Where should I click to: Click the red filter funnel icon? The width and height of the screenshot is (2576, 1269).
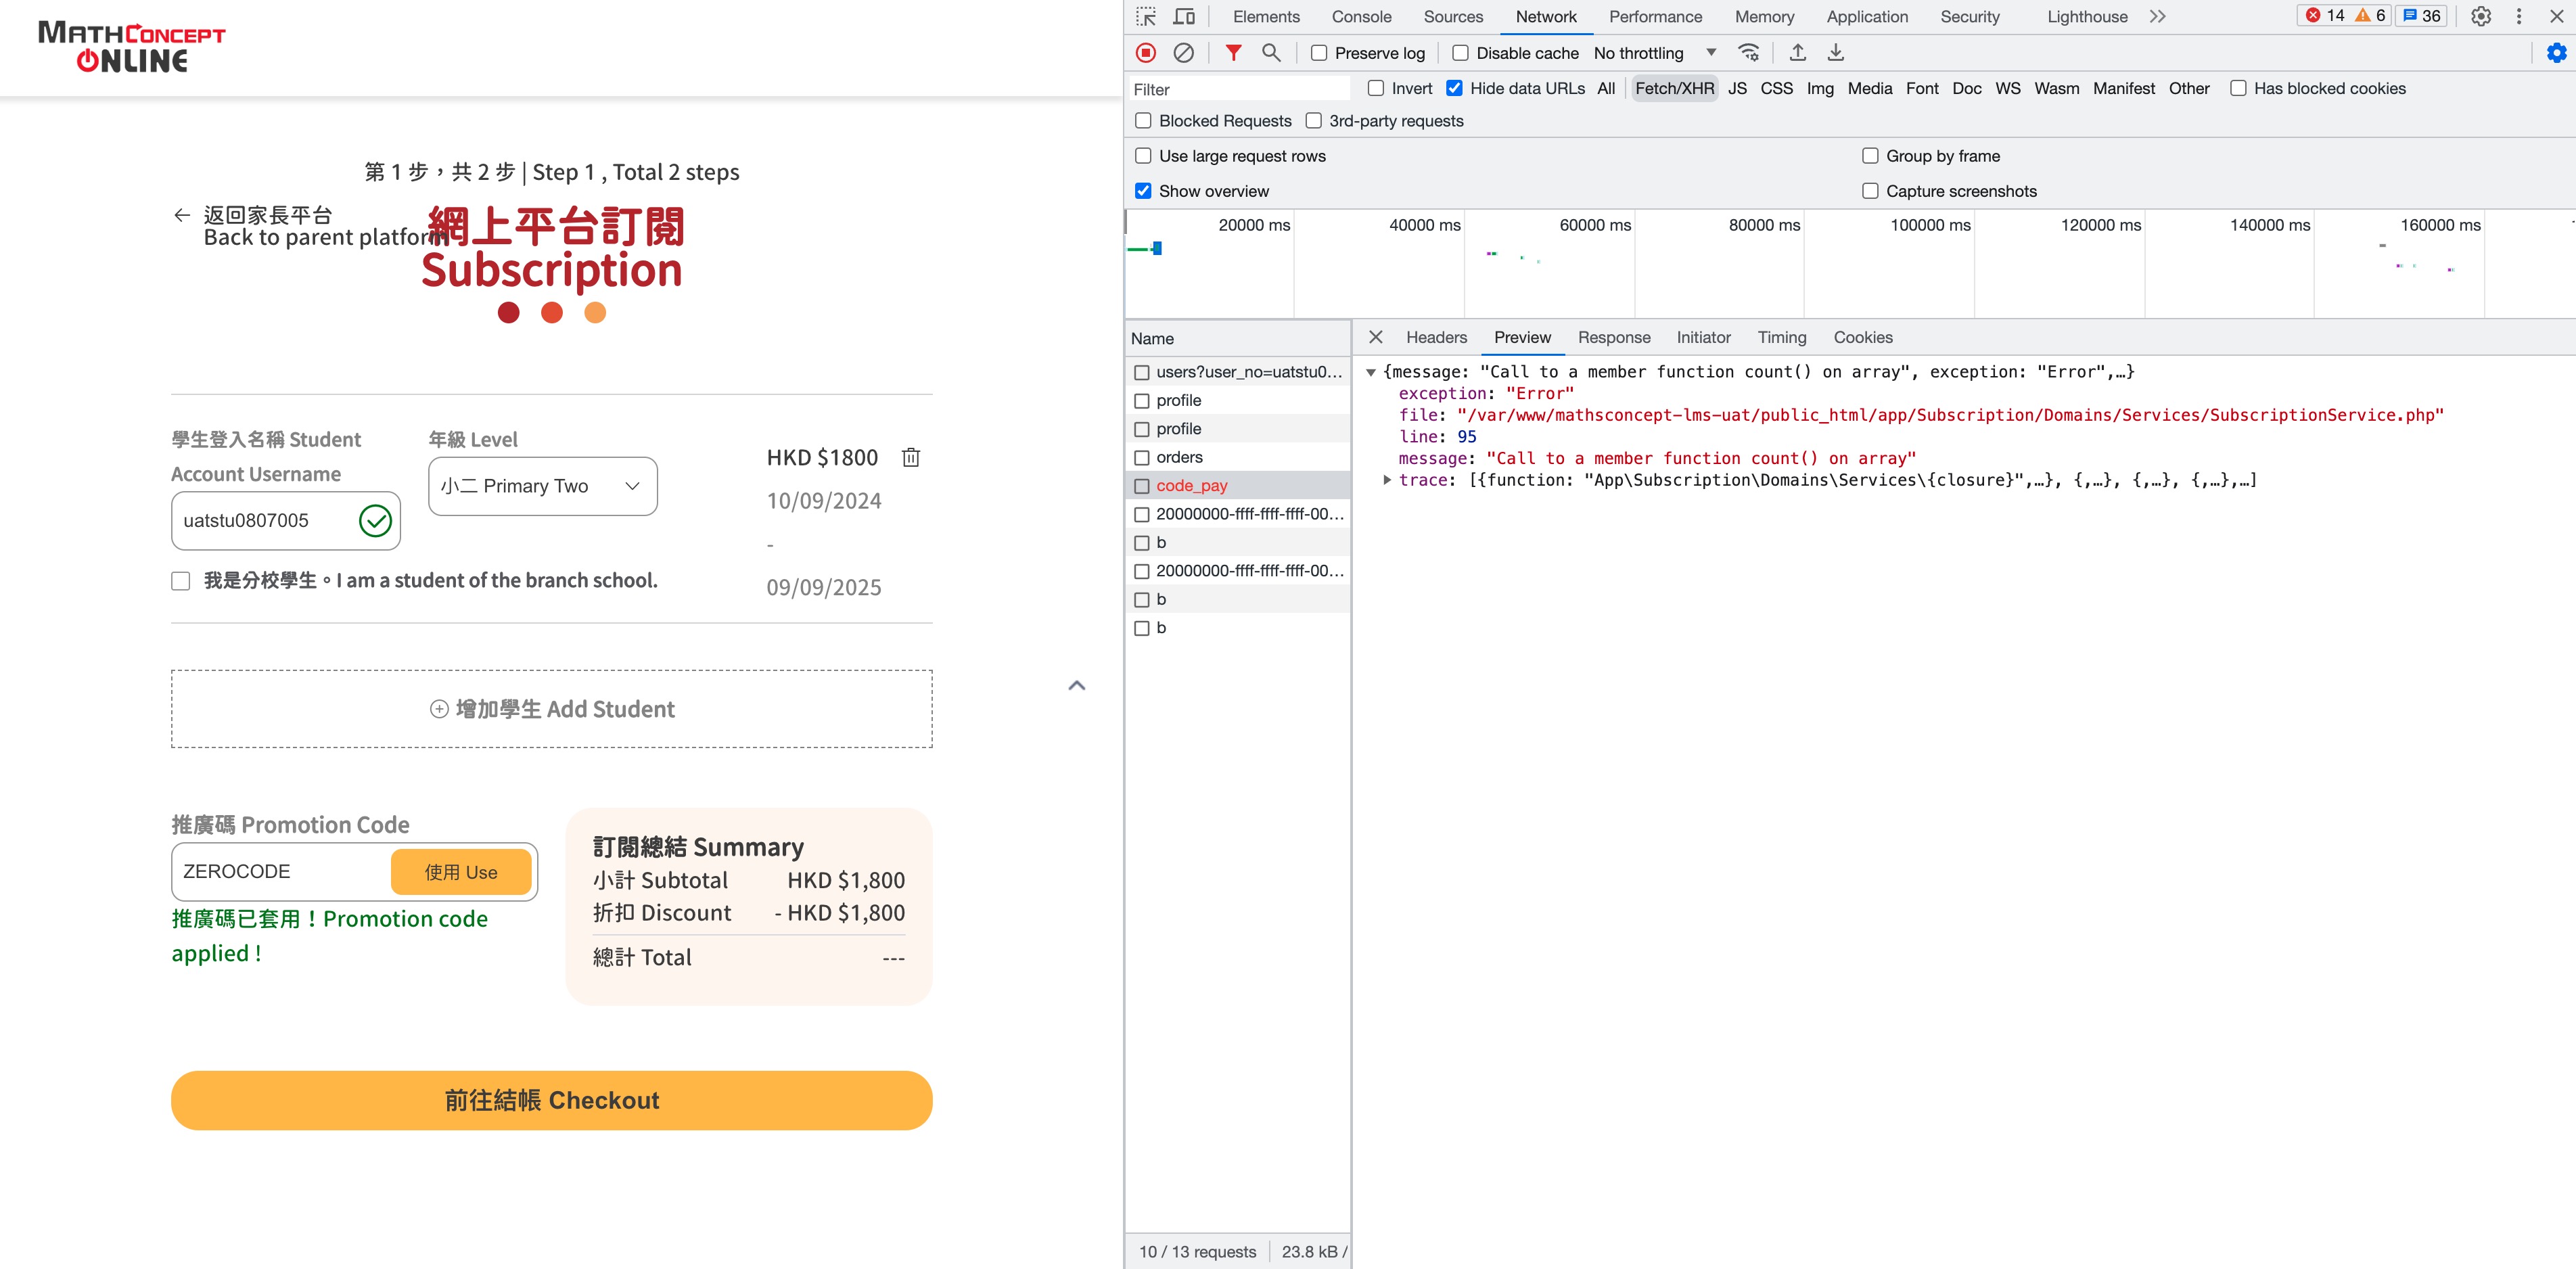[x=1233, y=53]
